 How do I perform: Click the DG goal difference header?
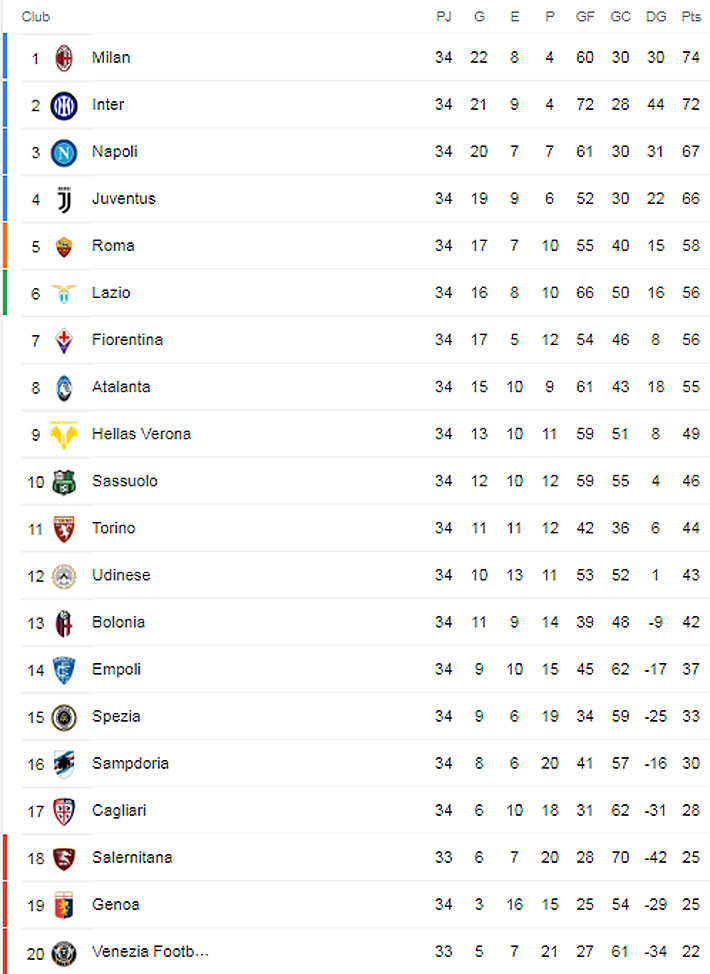point(656,17)
